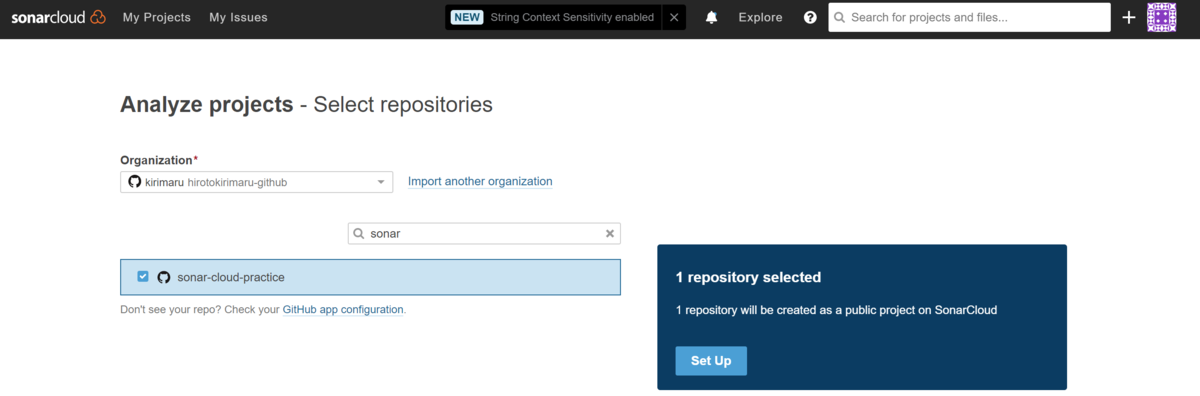
Task: Open the String Context Sensitivity enabled announcement
Action: pos(572,17)
